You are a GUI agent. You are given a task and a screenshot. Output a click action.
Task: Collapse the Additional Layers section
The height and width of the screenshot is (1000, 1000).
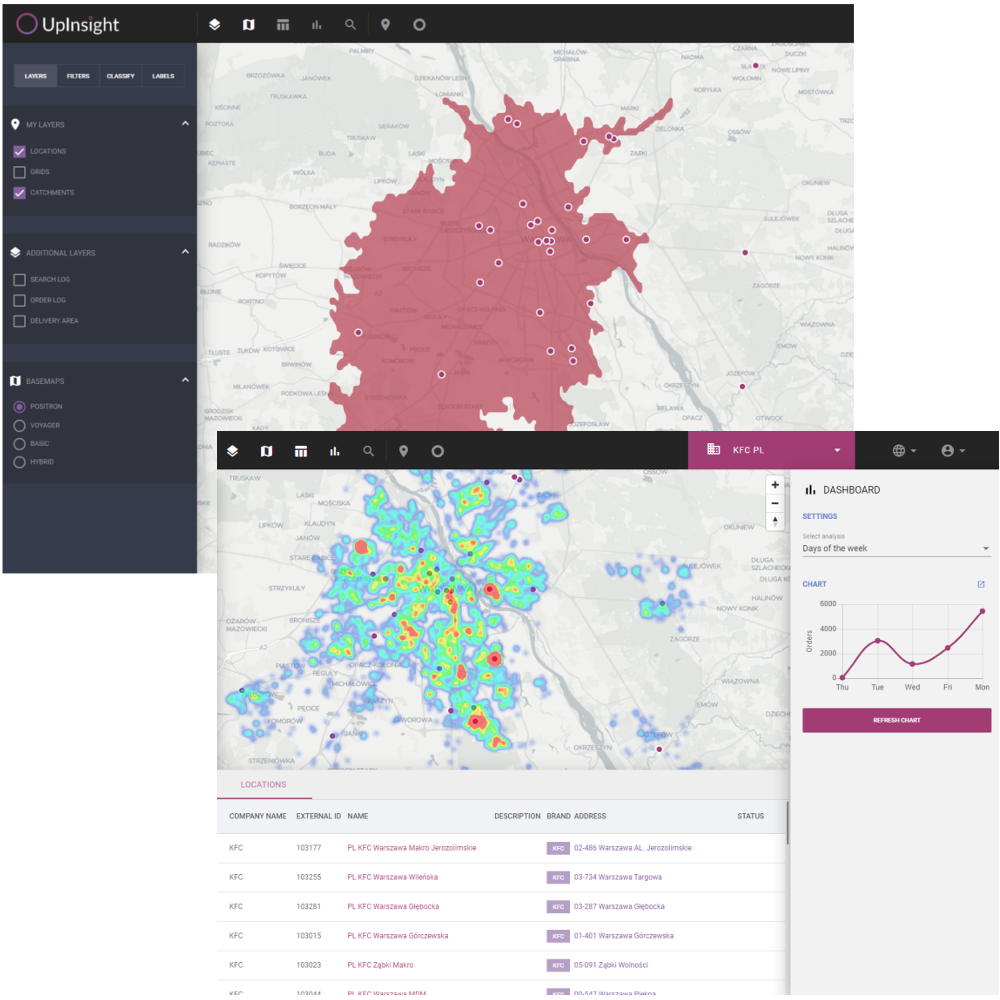point(185,252)
